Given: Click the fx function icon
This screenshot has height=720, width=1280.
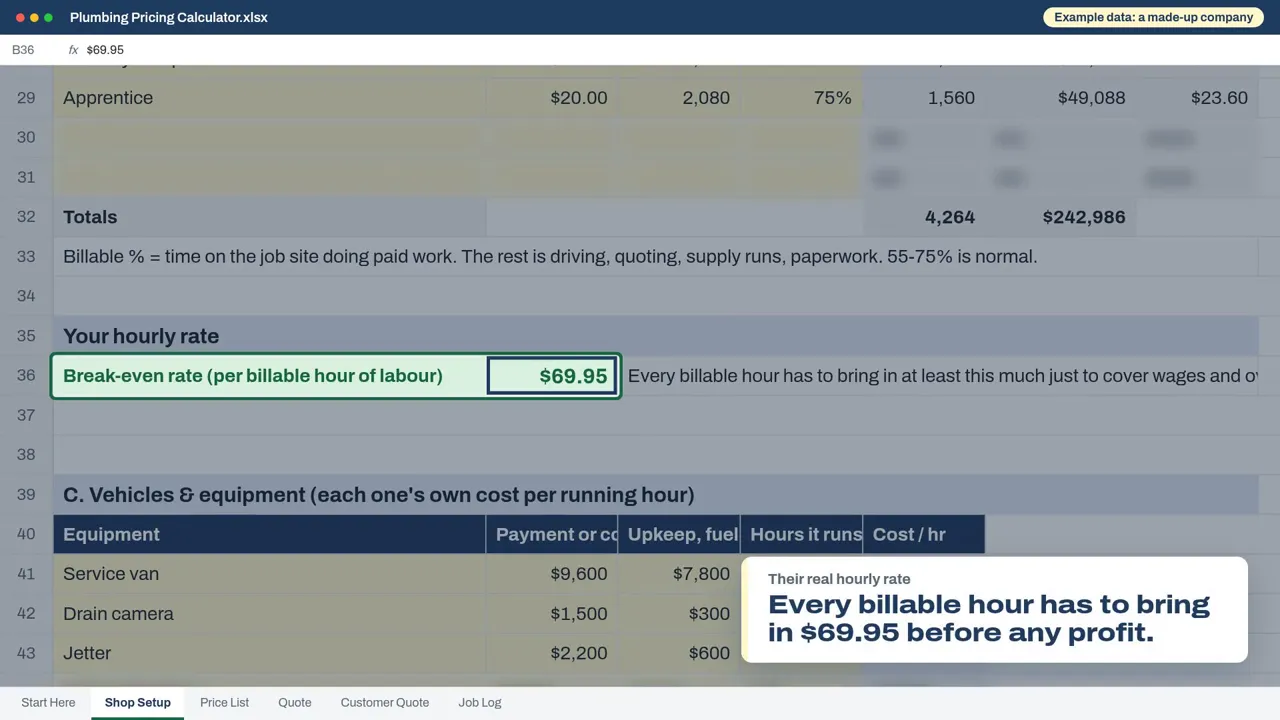Looking at the screenshot, I should pos(73,50).
